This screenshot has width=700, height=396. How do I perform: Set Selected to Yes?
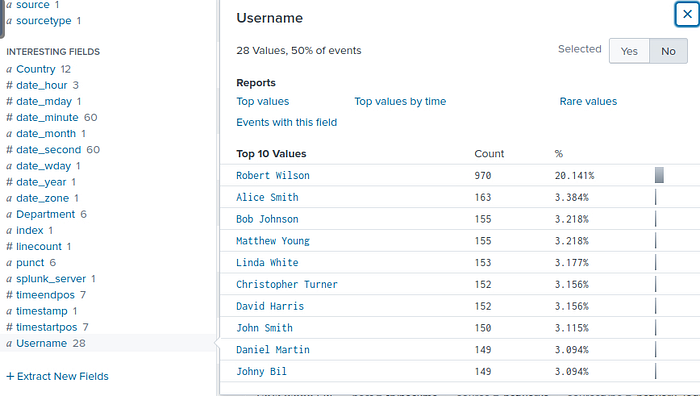coord(629,51)
